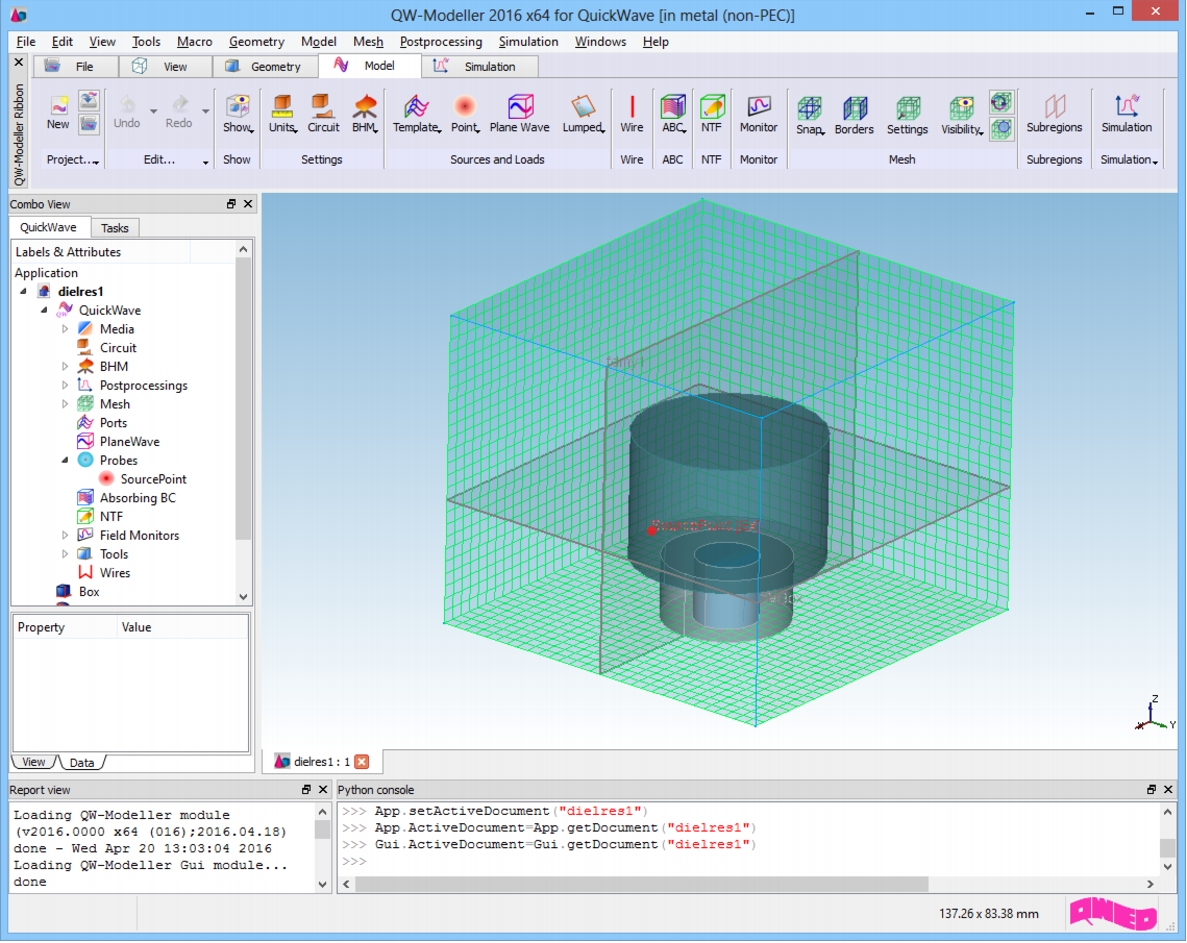
Task: Click the open project folder icon below save
Action: tap(89, 123)
